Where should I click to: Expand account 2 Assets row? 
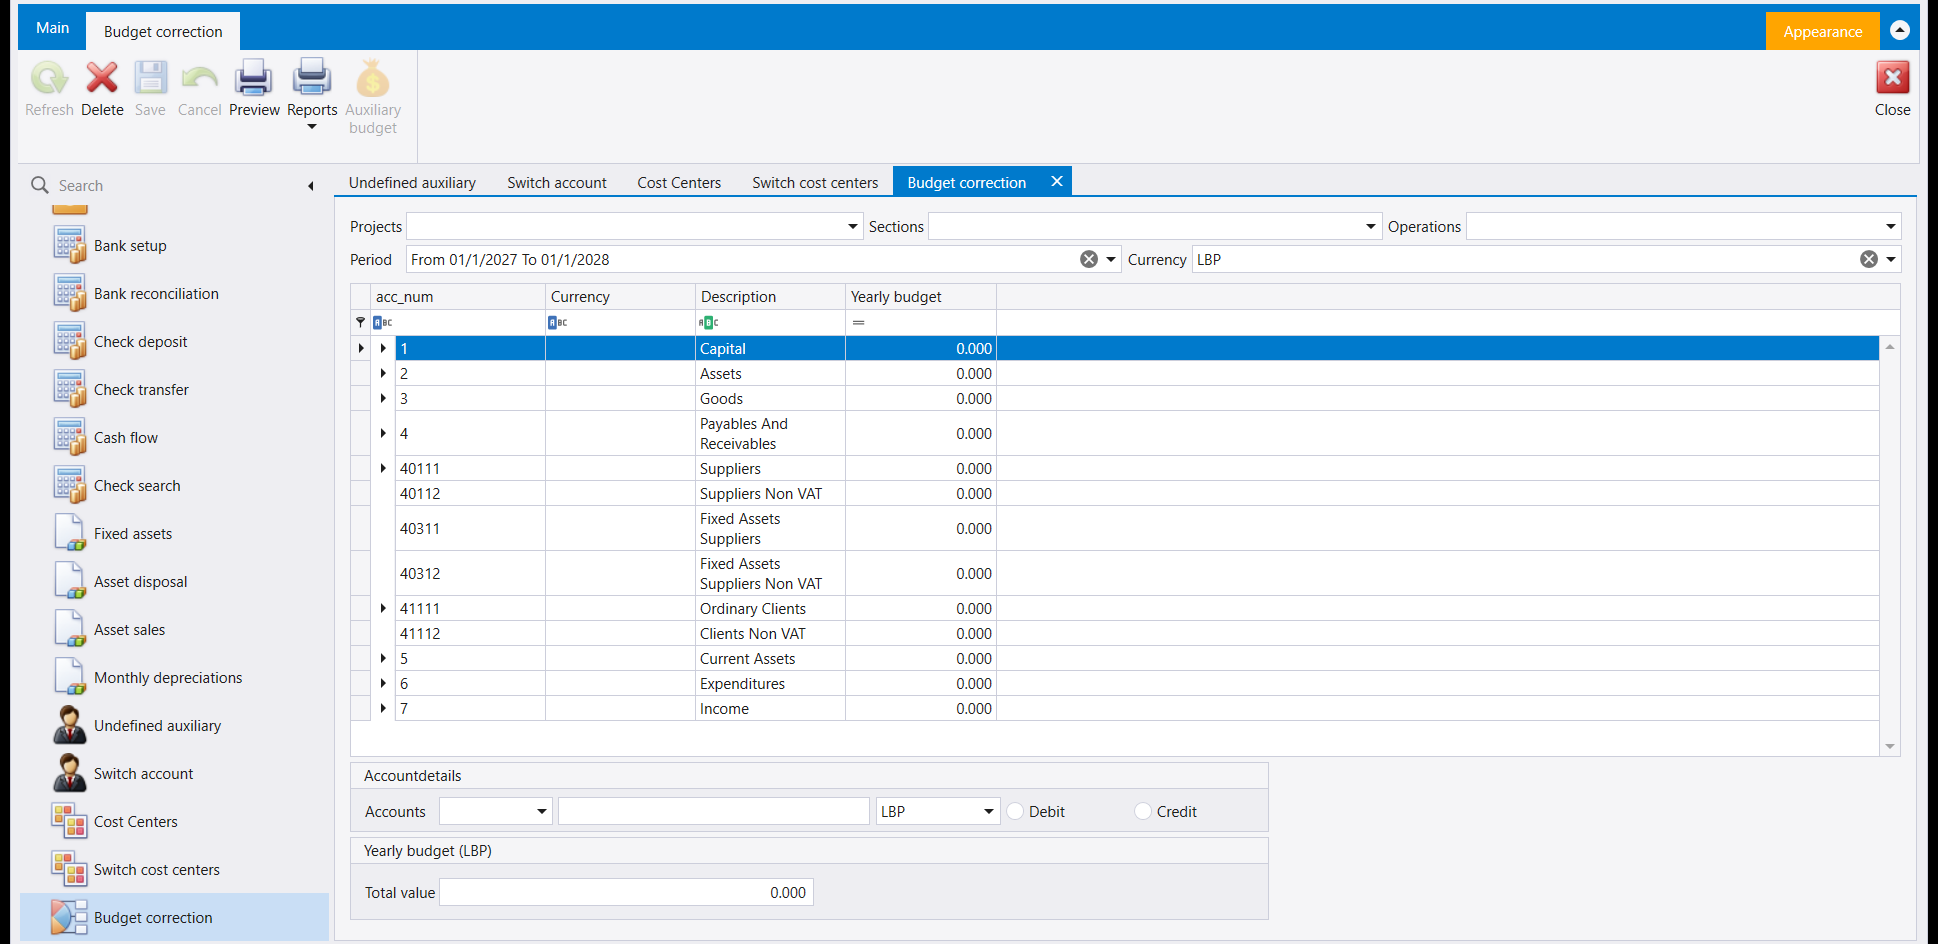coord(383,373)
